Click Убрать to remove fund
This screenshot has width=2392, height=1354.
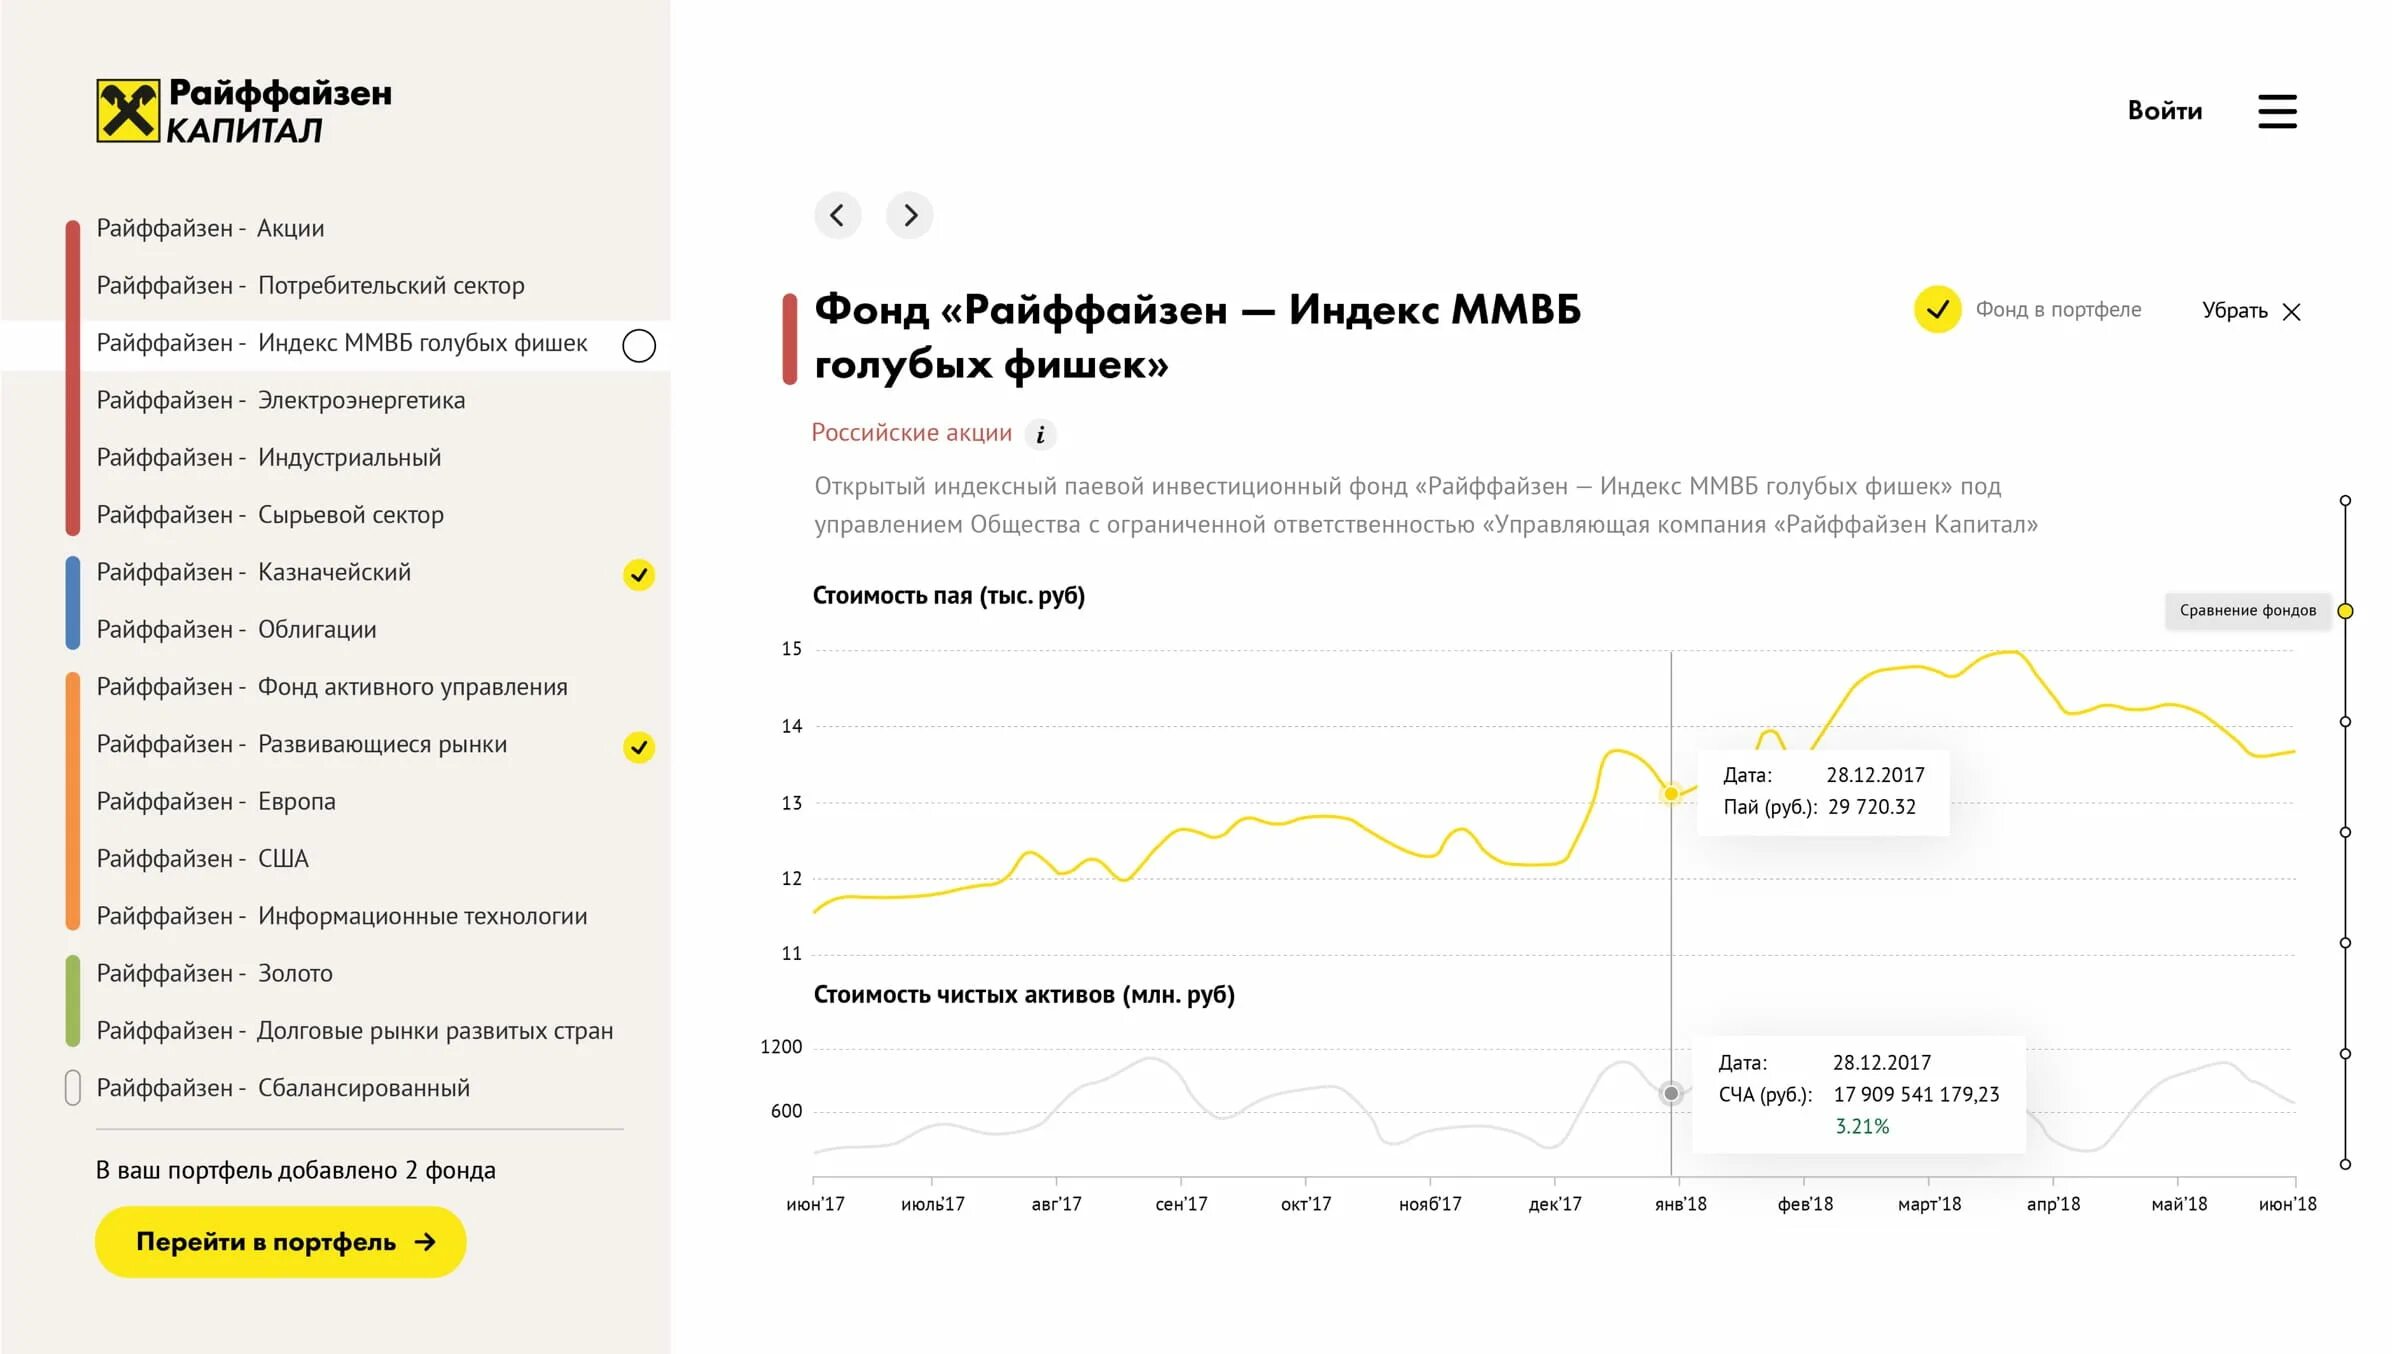[x=2234, y=311]
